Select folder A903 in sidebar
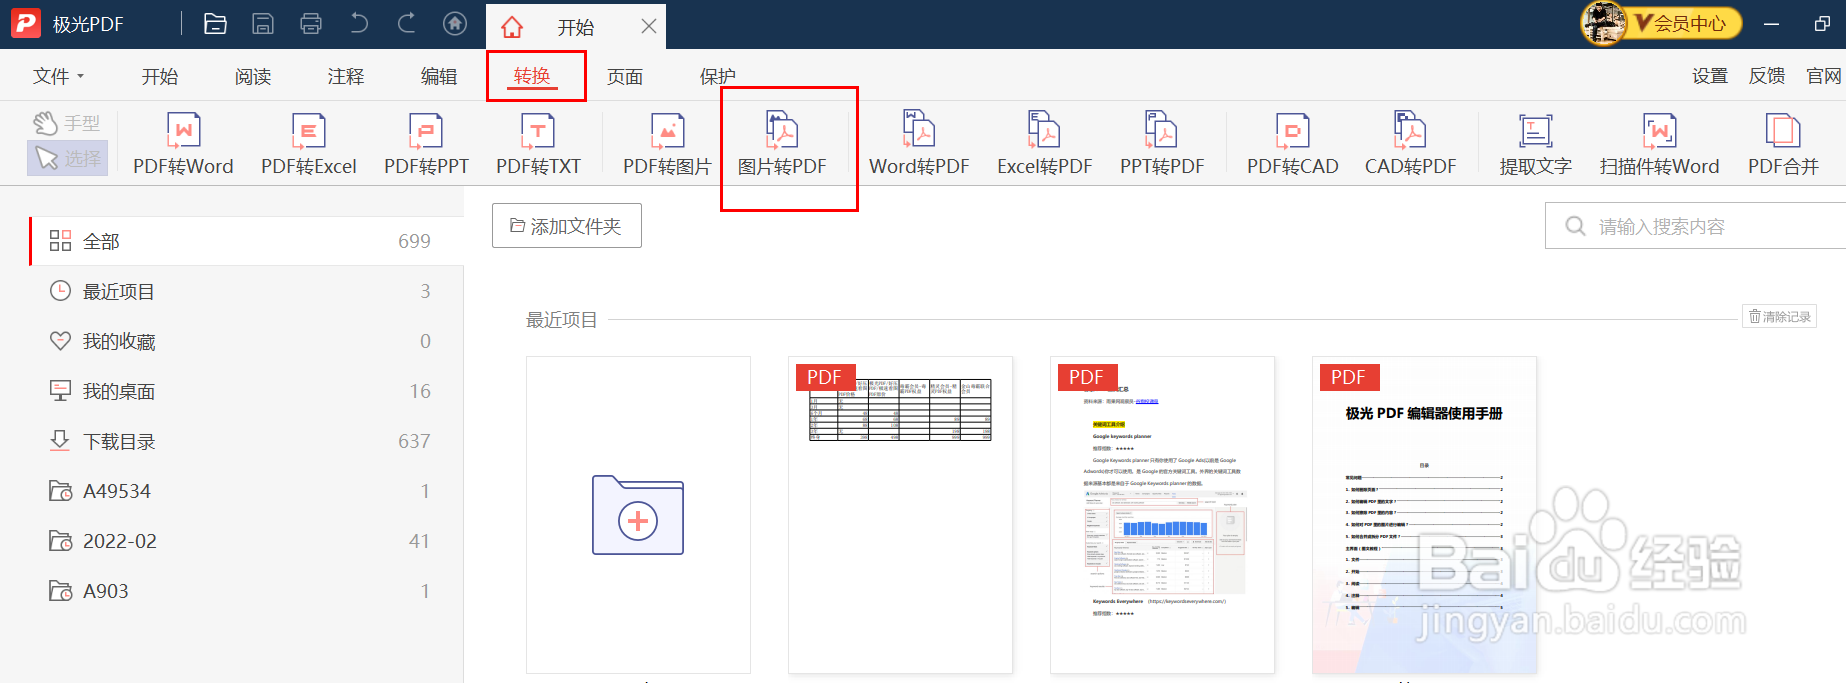Viewport: 1846px width, 683px height. point(247,591)
